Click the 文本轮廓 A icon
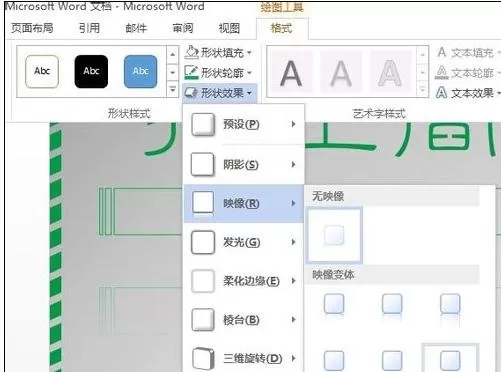 (442, 72)
